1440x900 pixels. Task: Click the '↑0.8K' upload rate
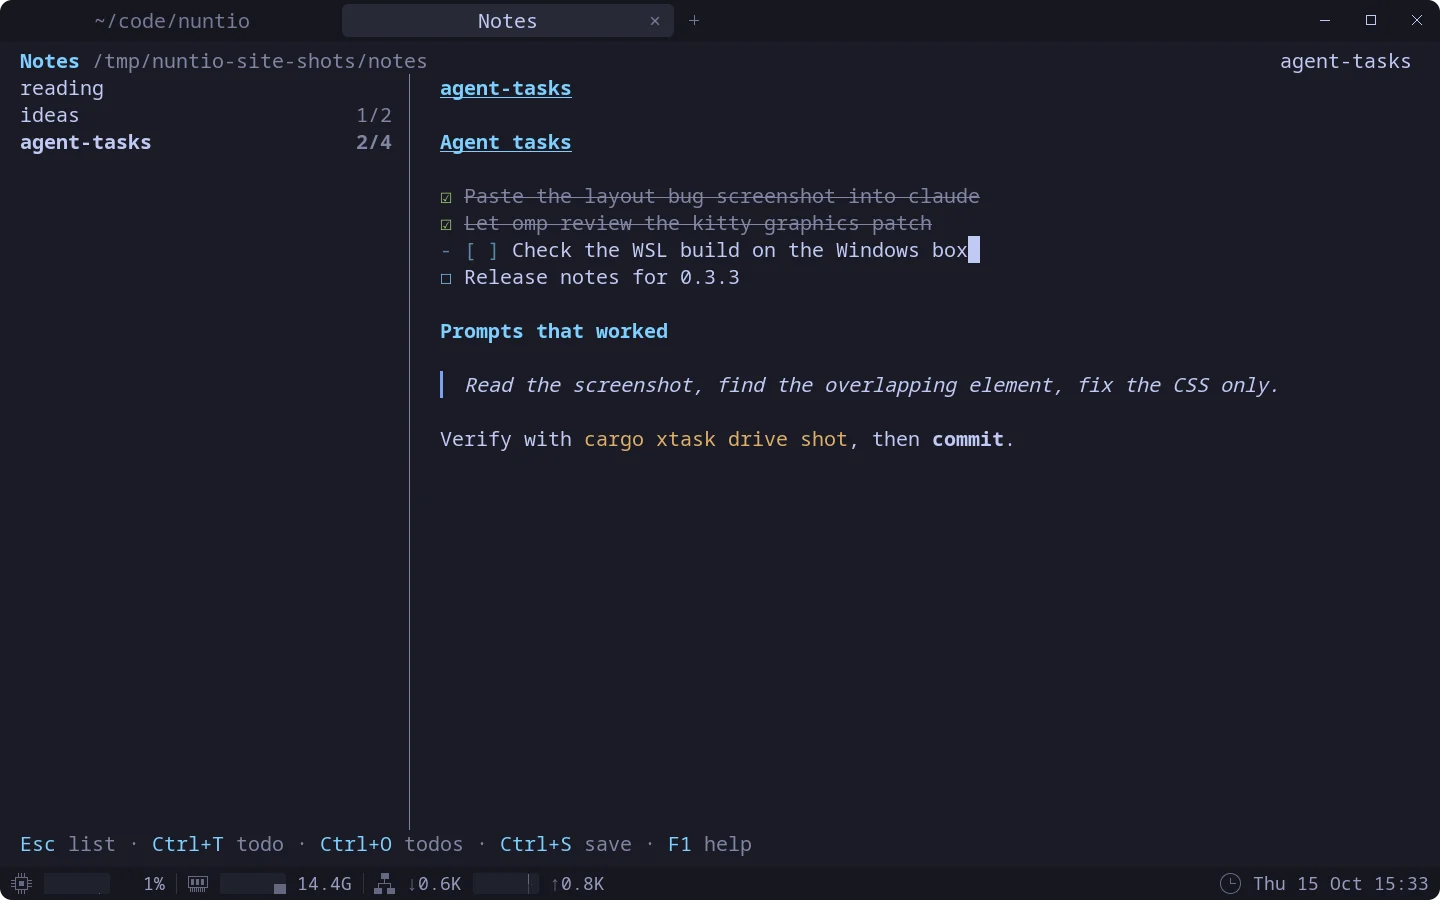[578, 884]
